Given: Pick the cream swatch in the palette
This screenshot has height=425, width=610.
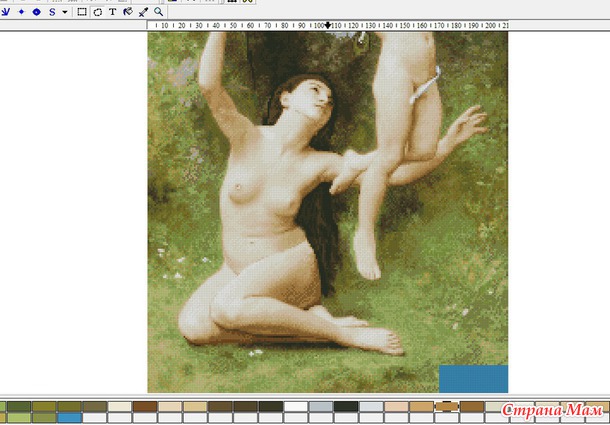Looking at the screenshot, I should point(119,407).
